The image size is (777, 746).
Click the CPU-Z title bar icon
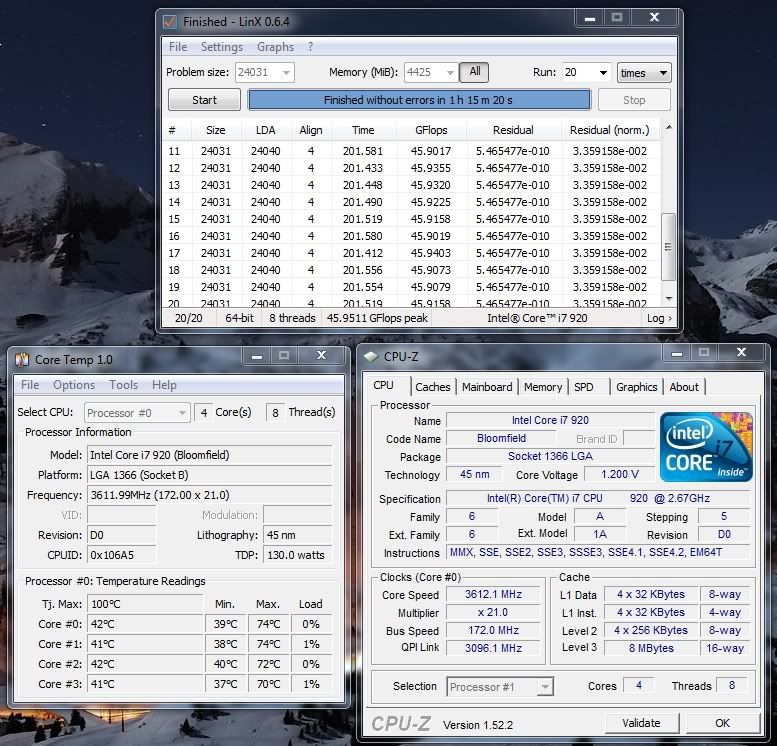coord(371,356)
